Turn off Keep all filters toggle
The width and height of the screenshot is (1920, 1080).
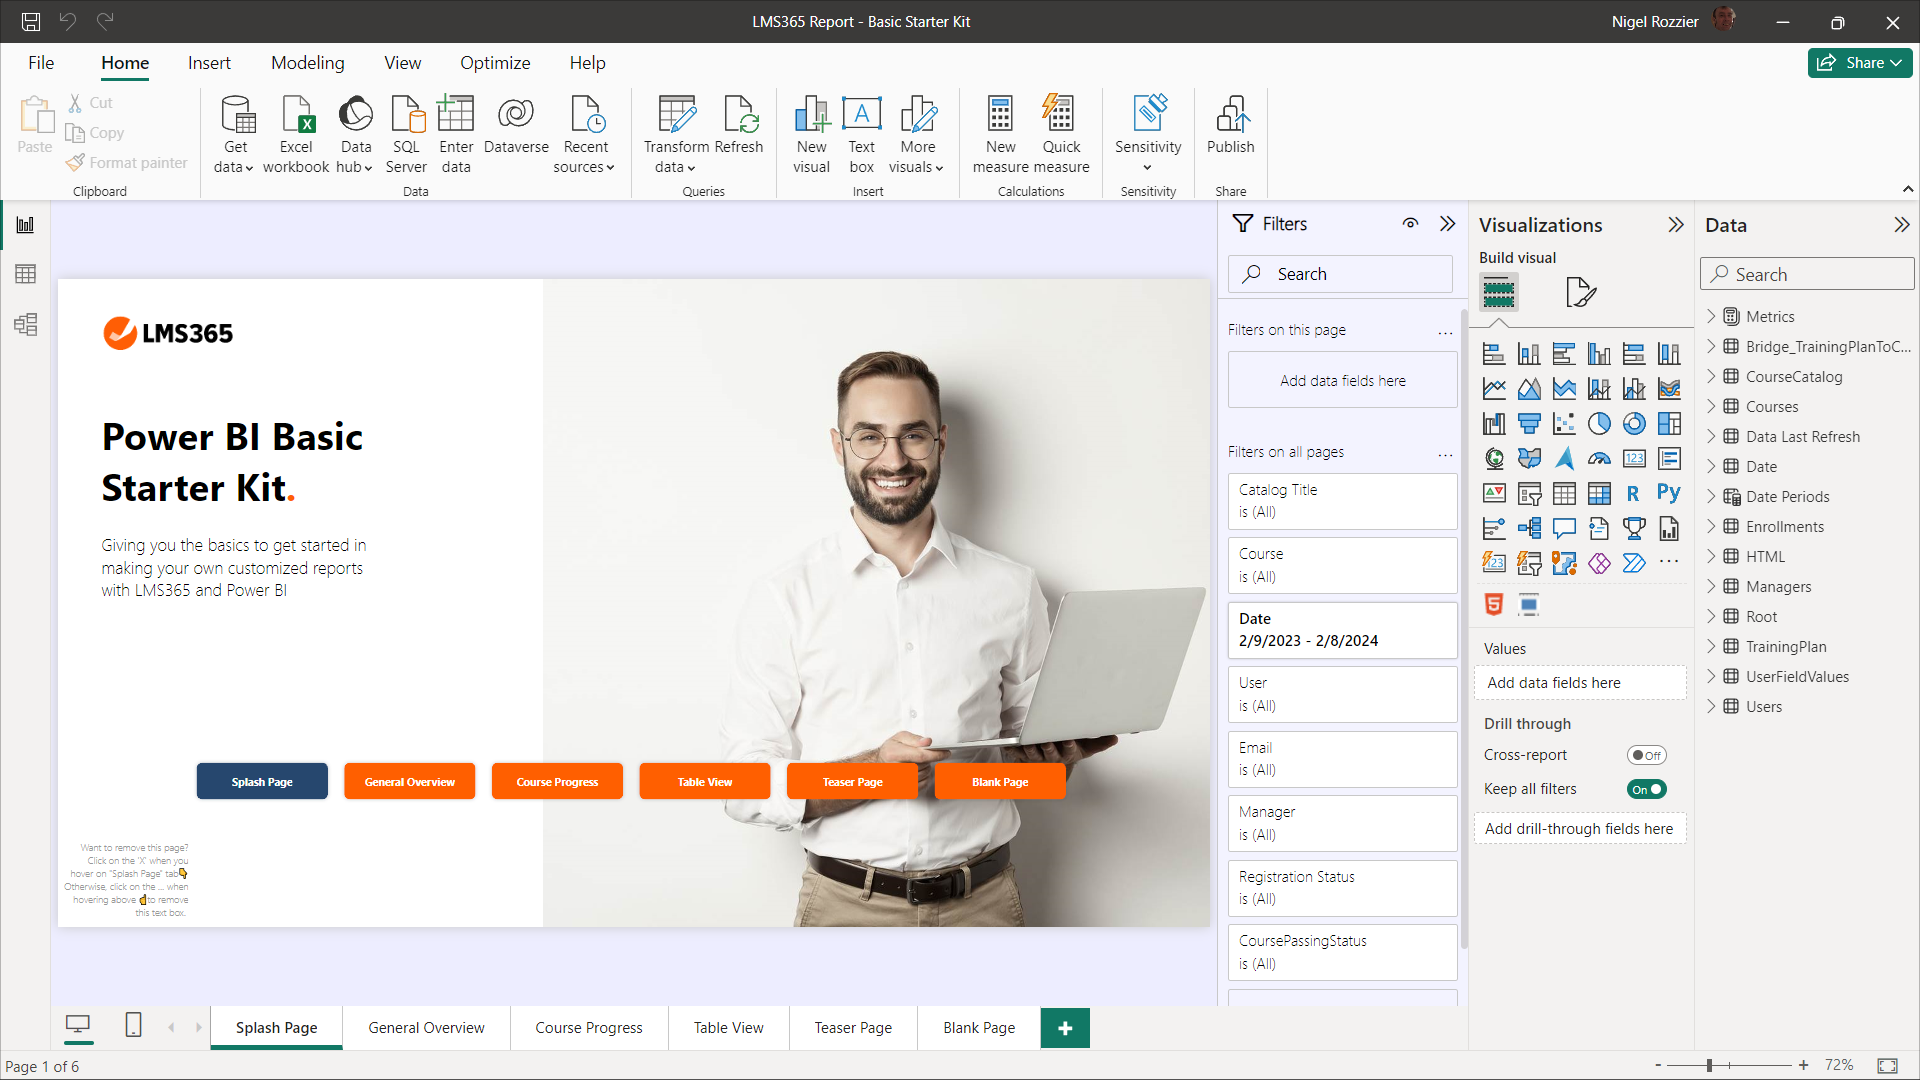click(1646, 789)
